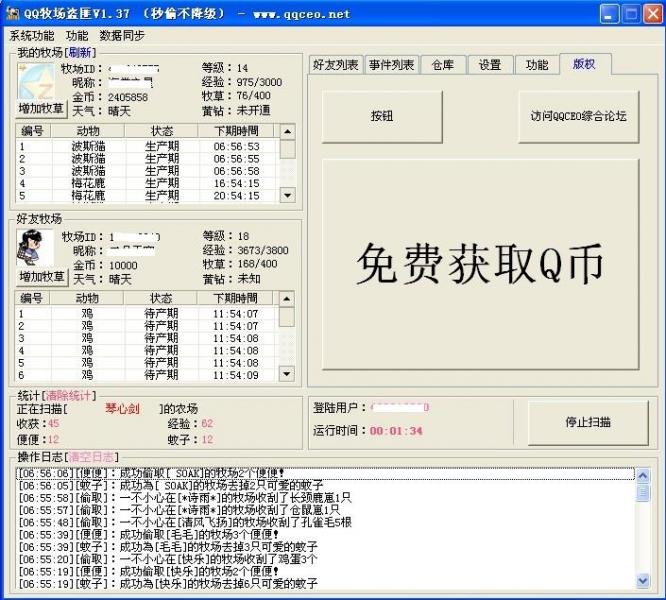Click the operation log scrollbar thumb
The image size is (666, 600).
pos(643,493)
